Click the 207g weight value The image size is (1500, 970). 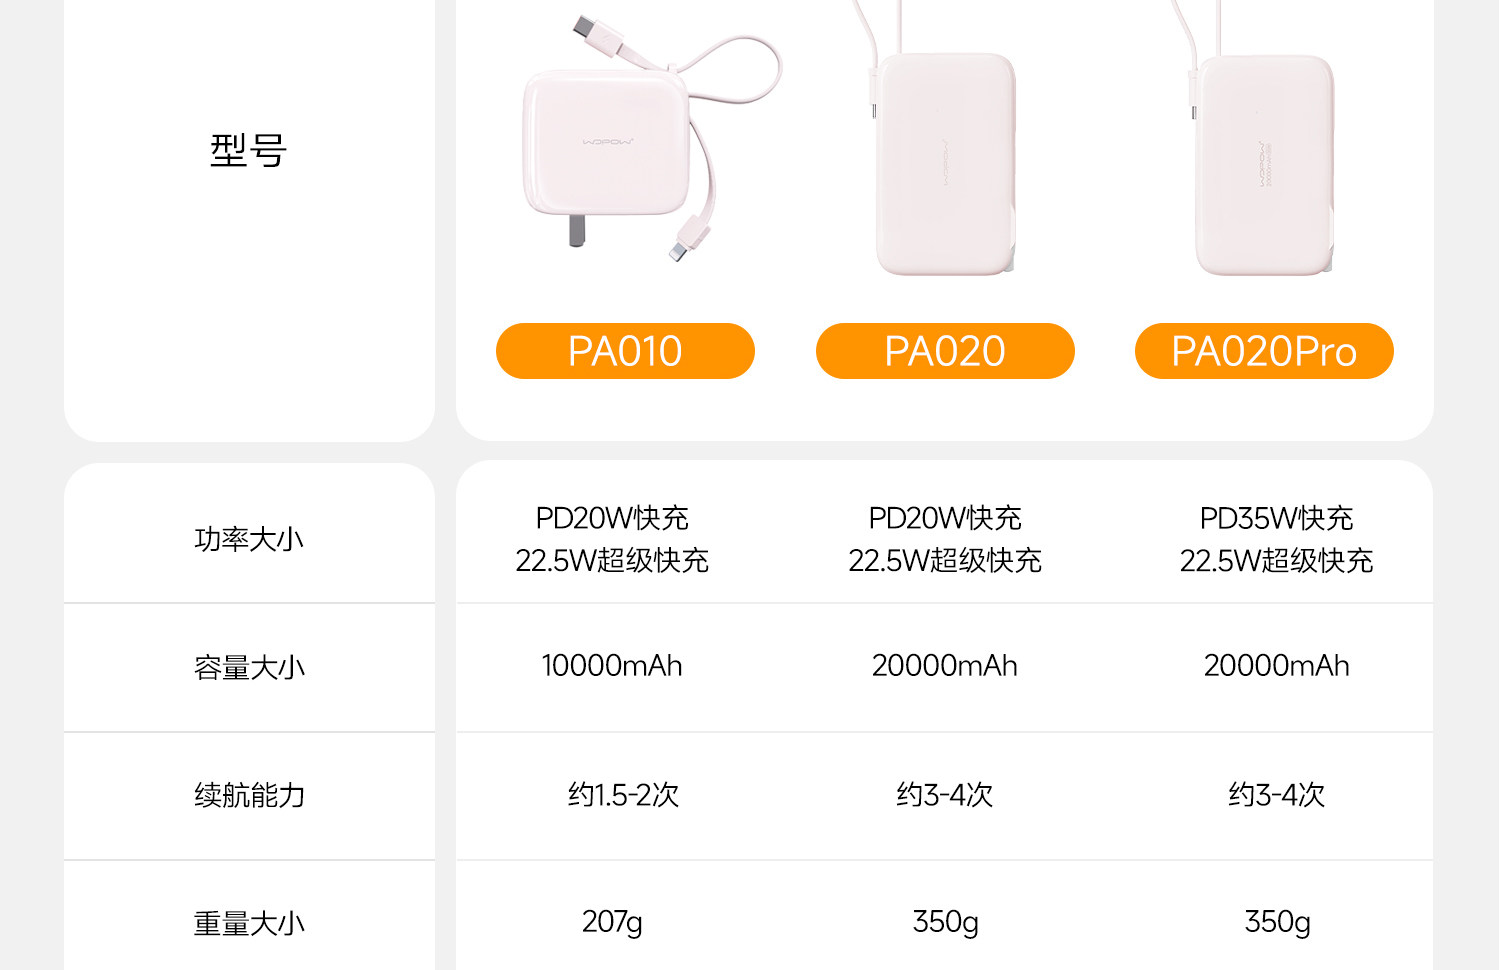pyautogui.click(x=612, y=921)
